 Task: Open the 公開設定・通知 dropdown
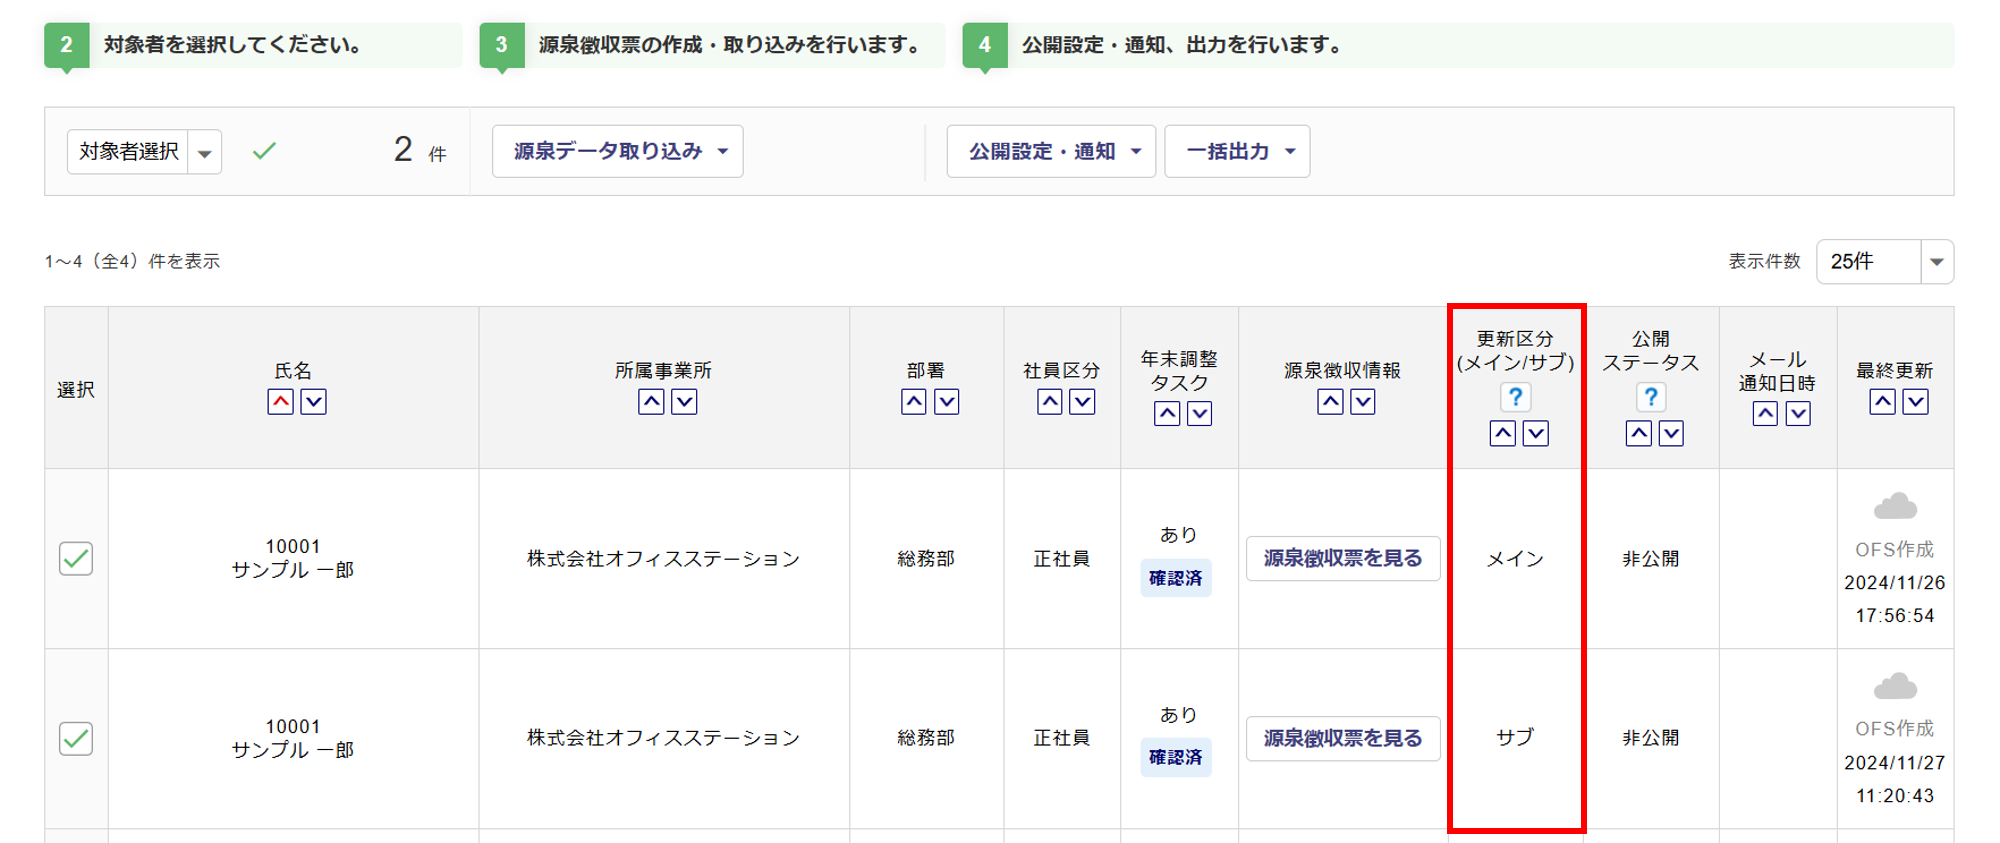(x=1051, y=151)
